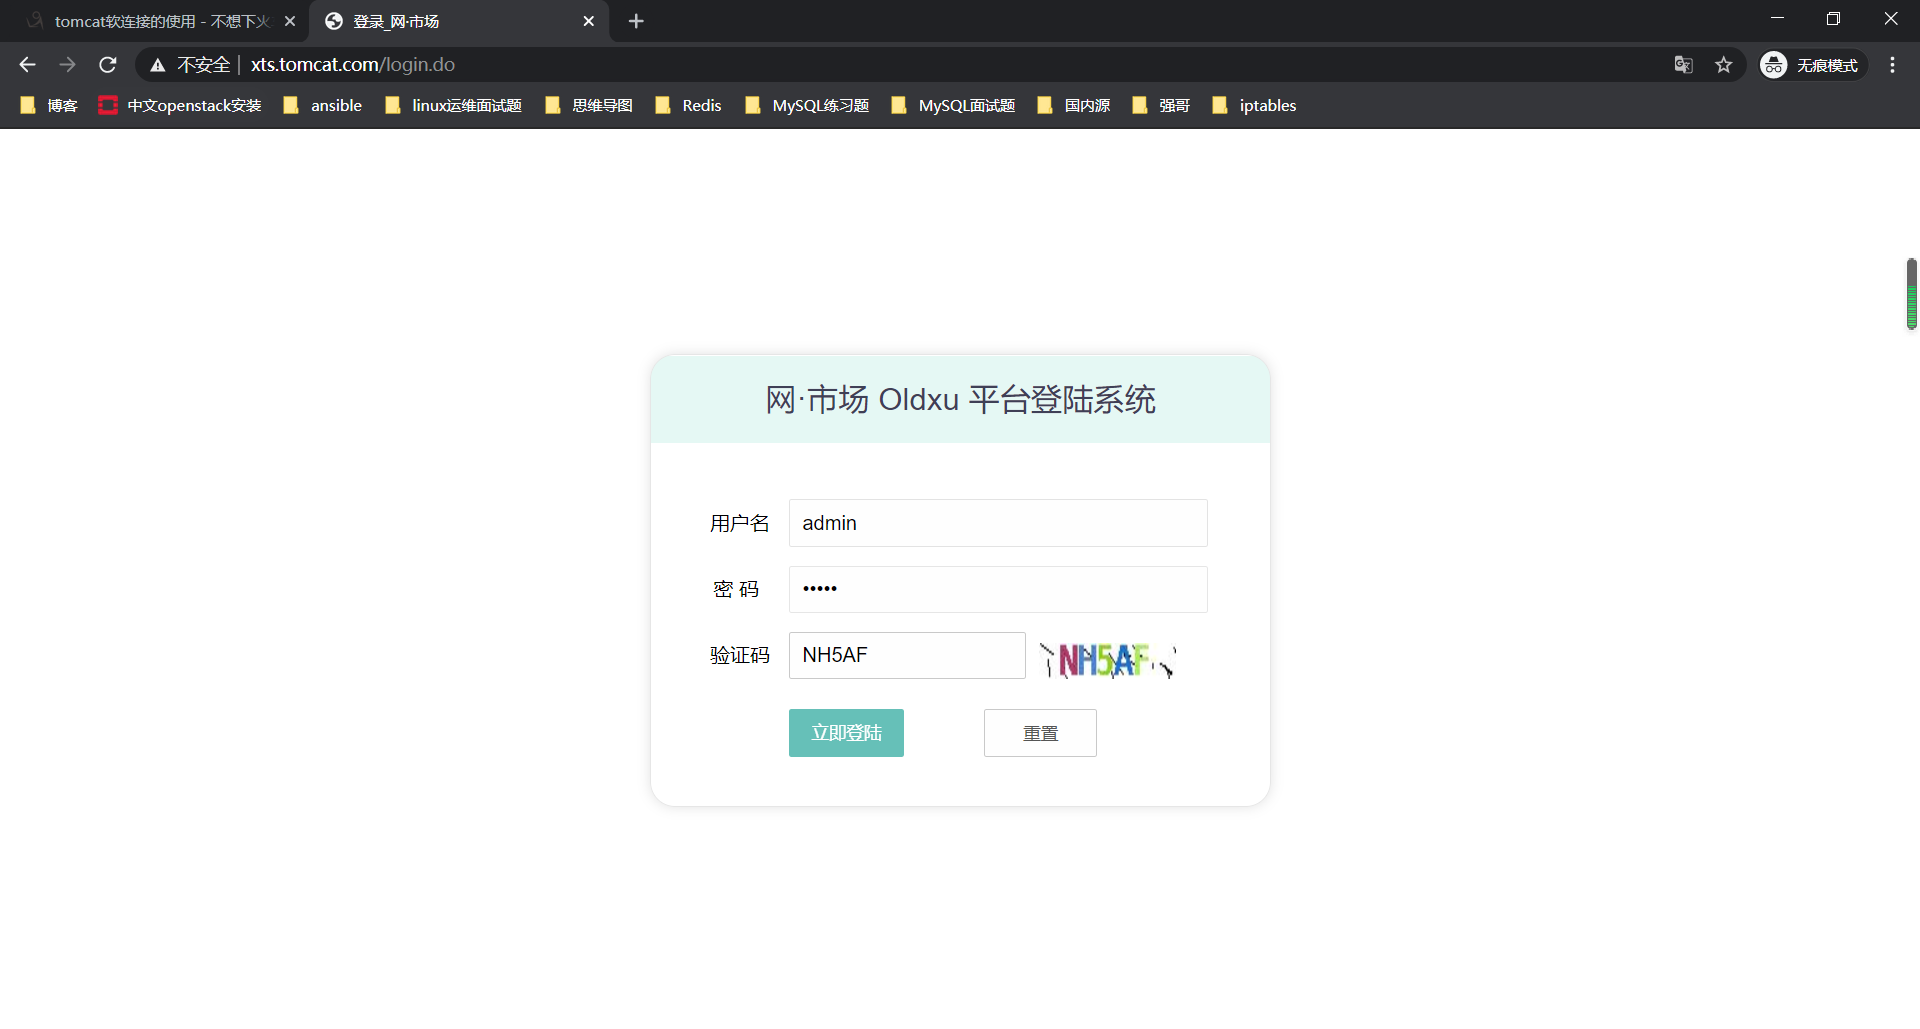Focus the 密码 password field

coord(998,589)
